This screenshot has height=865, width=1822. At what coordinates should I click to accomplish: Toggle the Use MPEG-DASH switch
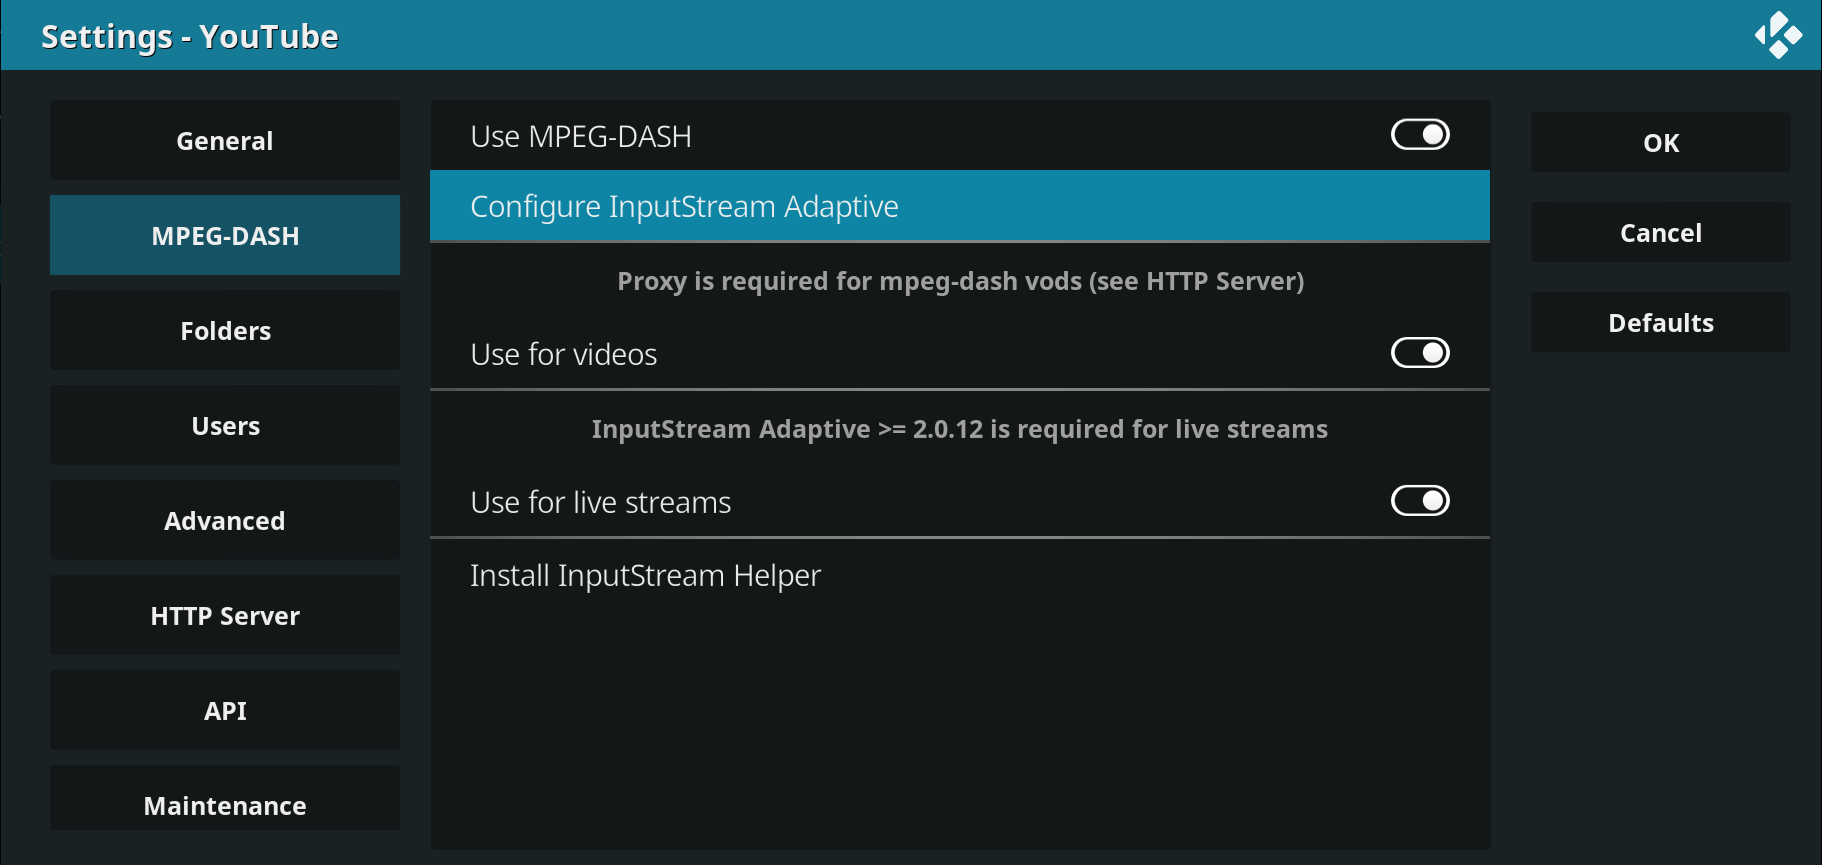click(1420, 135)
